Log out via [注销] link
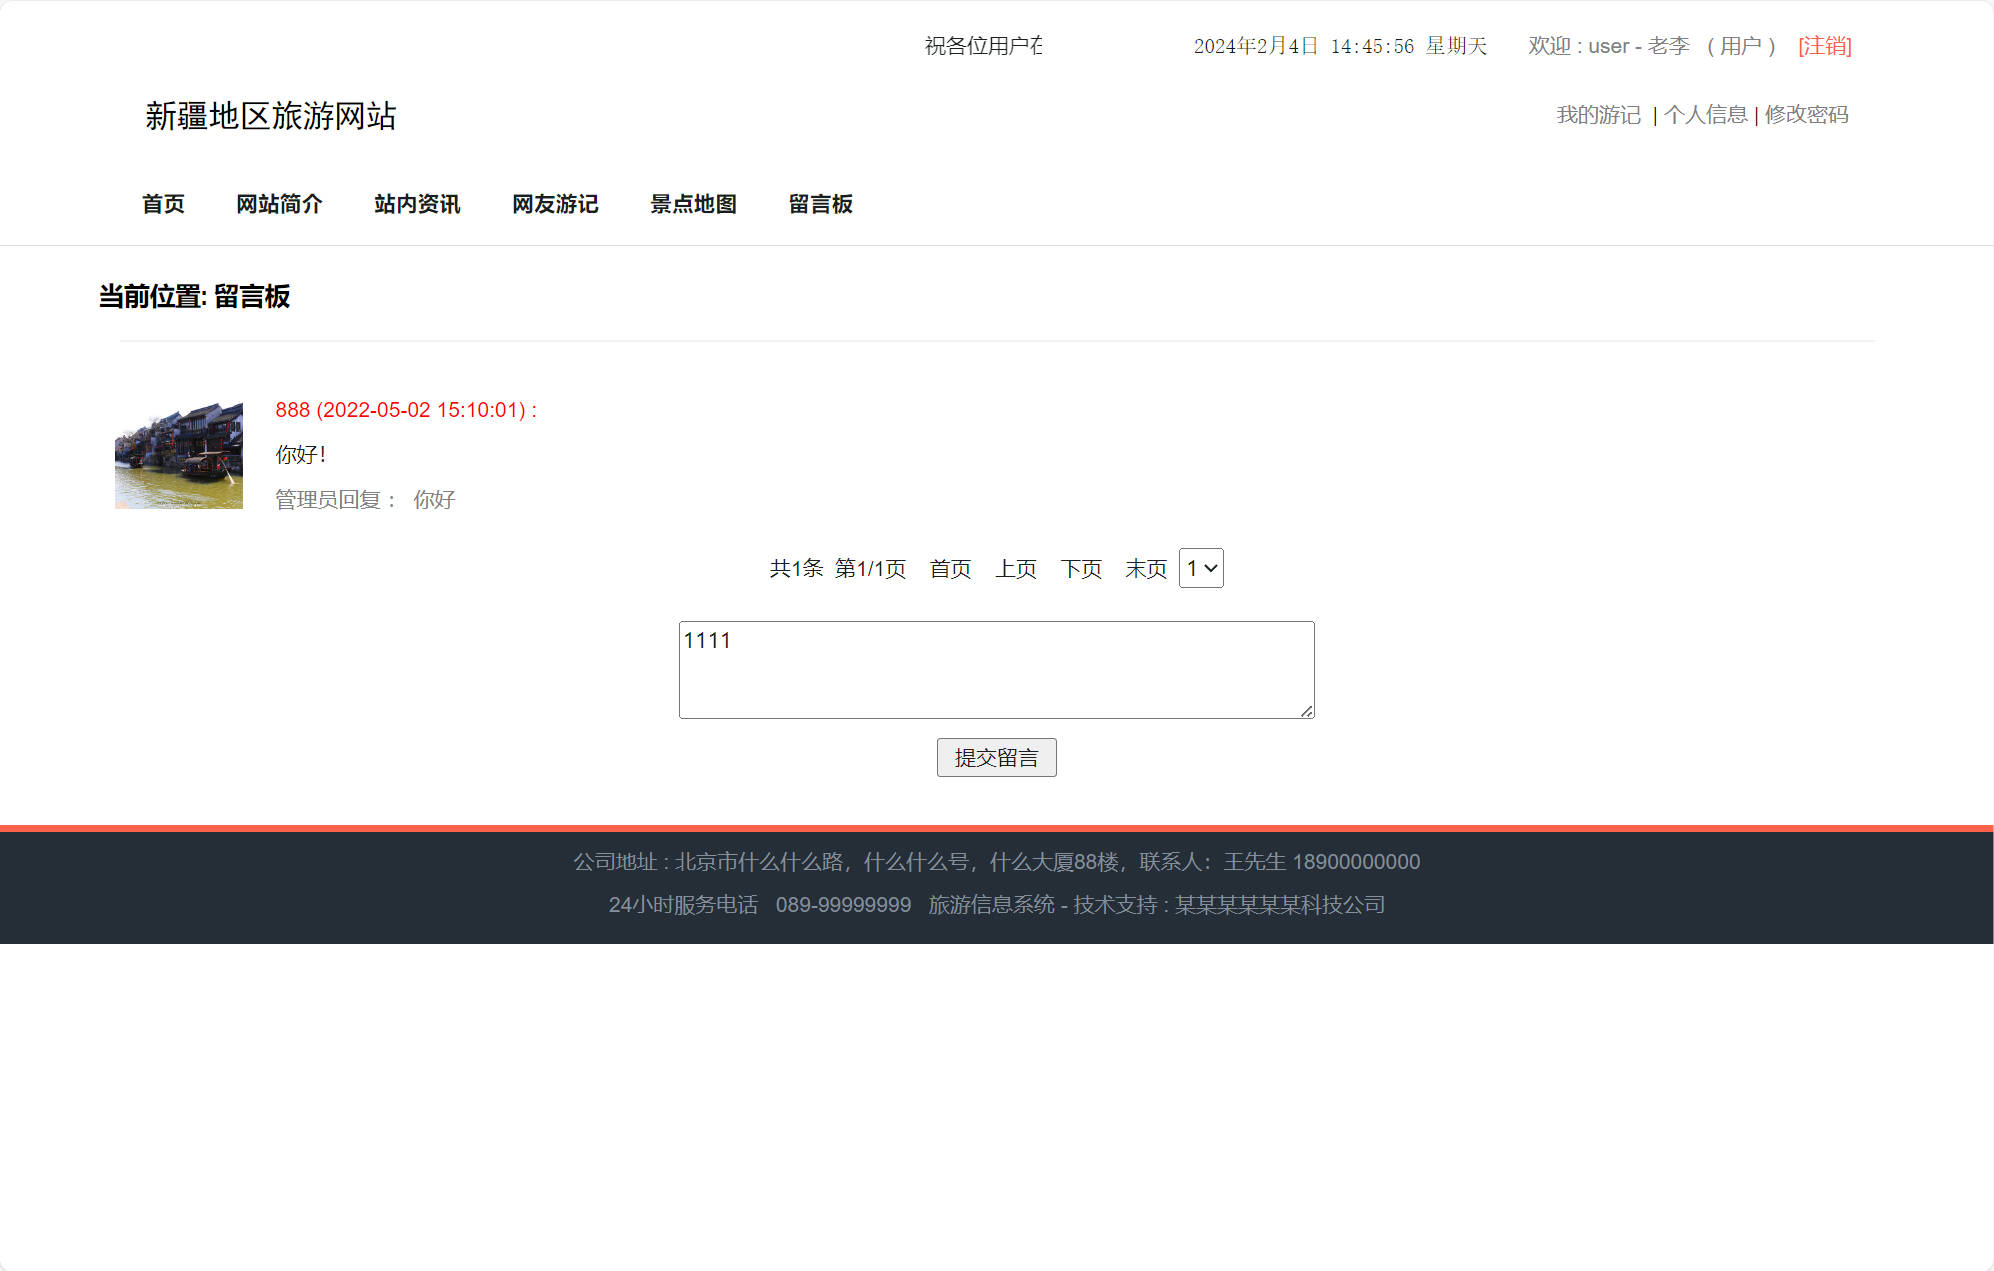 click(x=1824, y=46)
